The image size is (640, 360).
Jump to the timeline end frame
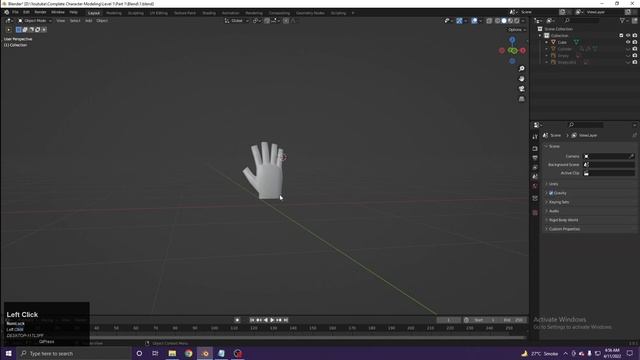point(286,320)
